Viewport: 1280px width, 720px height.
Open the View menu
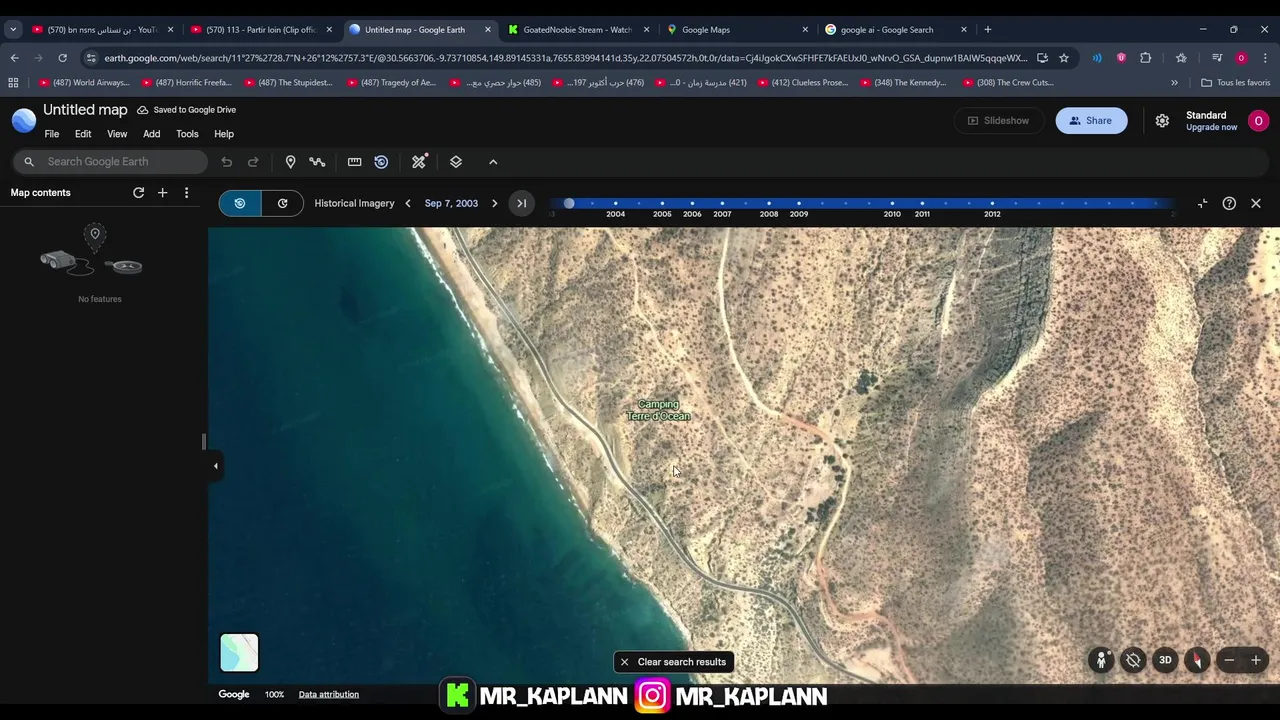[x=117, y=134]
